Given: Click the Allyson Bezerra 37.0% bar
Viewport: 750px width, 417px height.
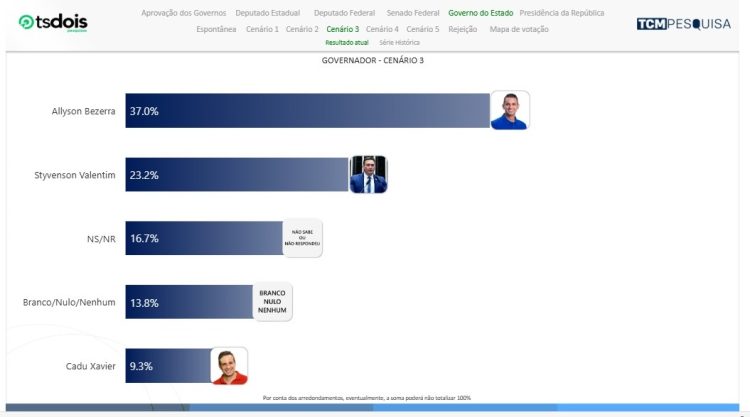Looking at the screenshot, I should (307, 110).
